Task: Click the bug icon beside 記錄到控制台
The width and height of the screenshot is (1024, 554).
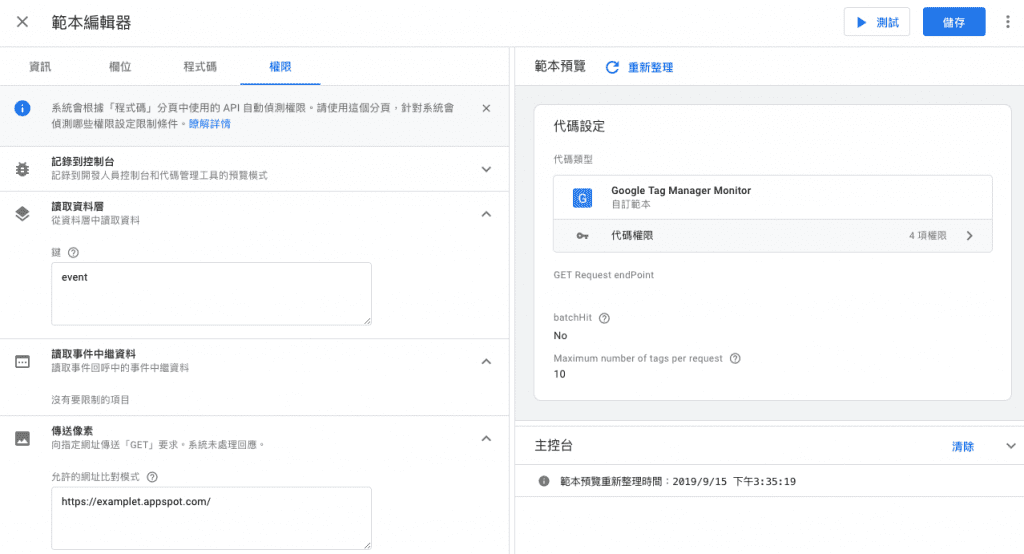Action: [x=22, y=169]
